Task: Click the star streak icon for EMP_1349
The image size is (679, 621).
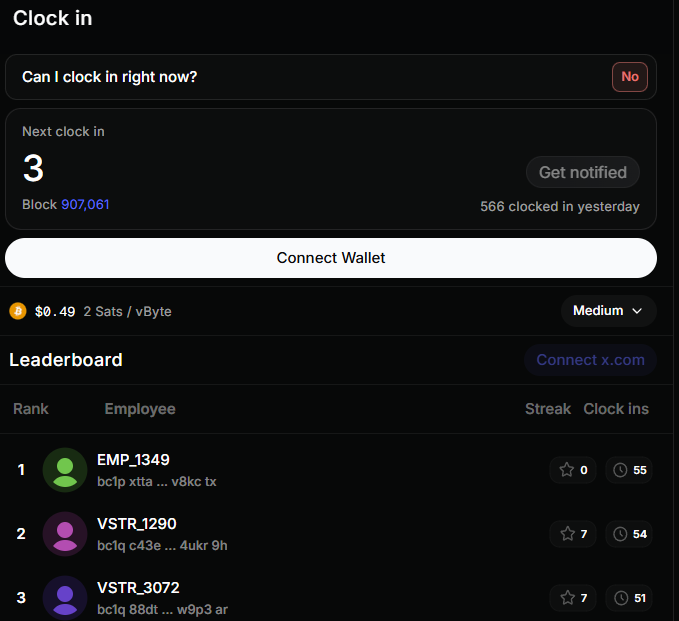Action: (x=566, y=470)
